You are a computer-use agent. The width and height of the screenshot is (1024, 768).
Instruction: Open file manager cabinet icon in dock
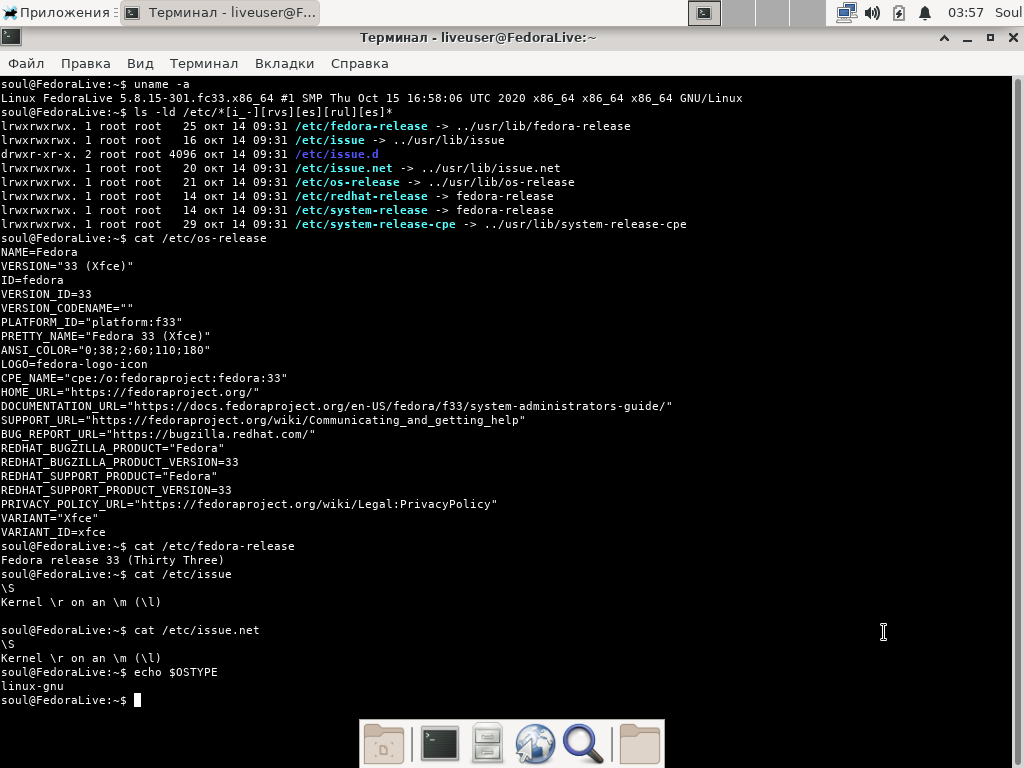[487, 744]
